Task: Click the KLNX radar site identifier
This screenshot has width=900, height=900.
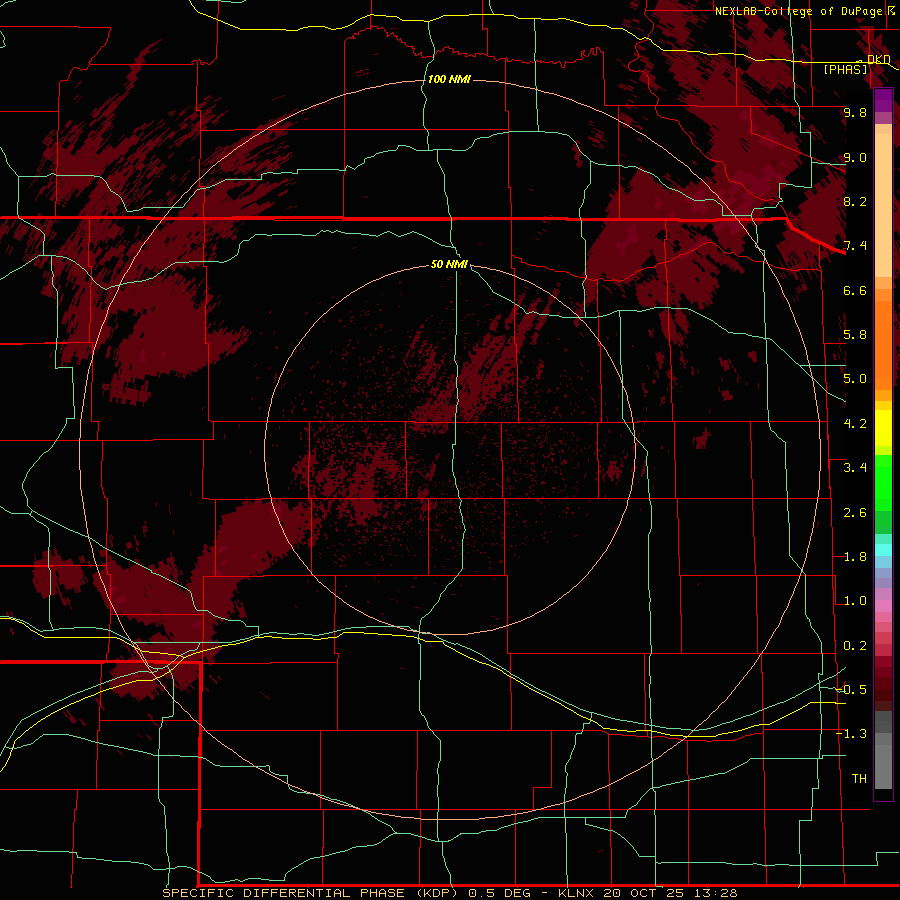Action: [576, 893]
